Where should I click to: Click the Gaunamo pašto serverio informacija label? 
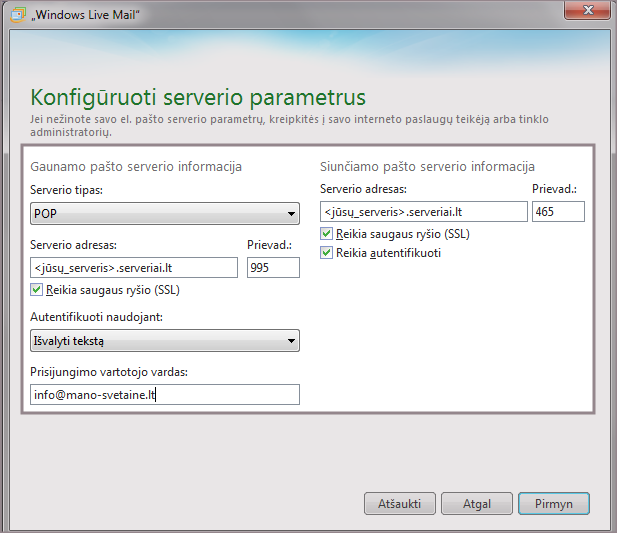[137, 166]
